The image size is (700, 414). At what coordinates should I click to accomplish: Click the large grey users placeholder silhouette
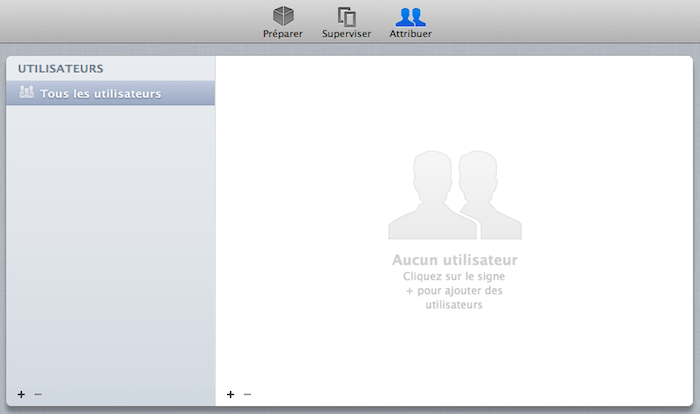point(455,195)
